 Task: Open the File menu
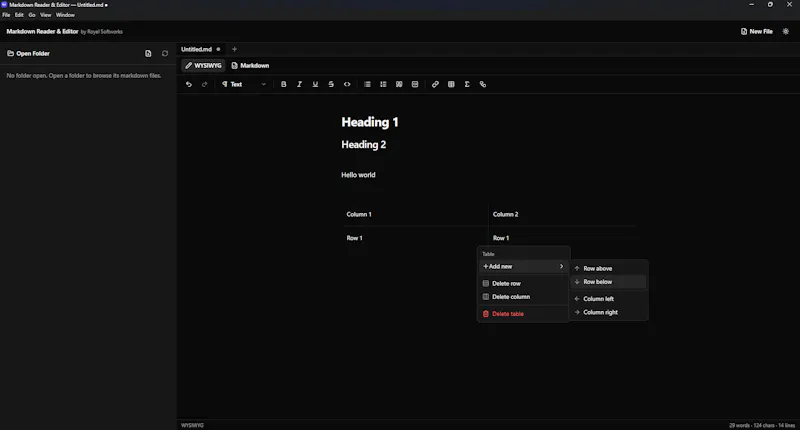click(6, 15)
